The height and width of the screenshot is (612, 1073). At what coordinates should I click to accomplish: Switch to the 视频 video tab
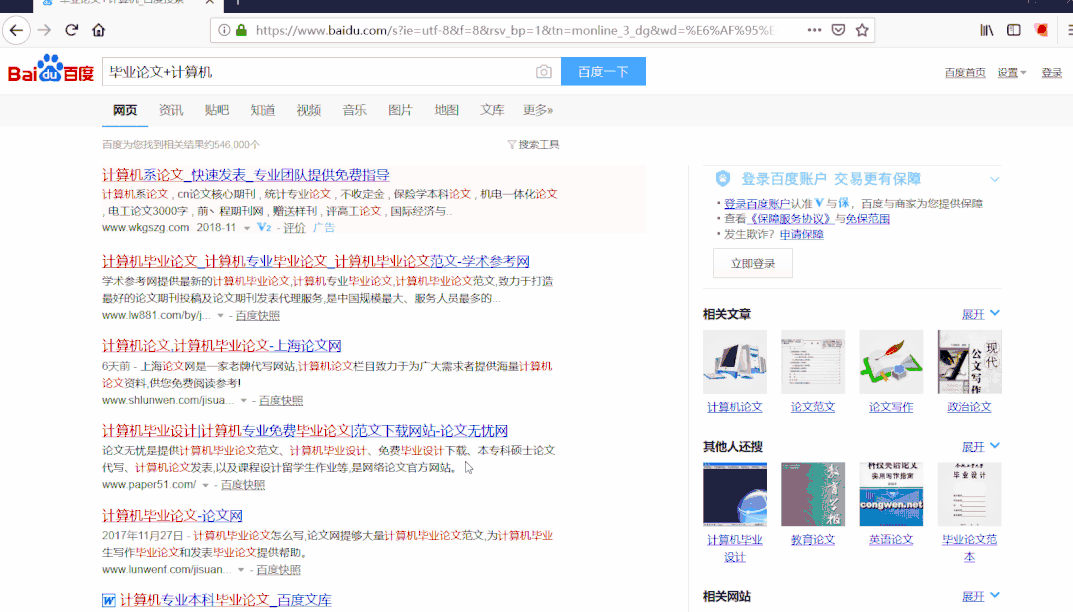point(308,110)
